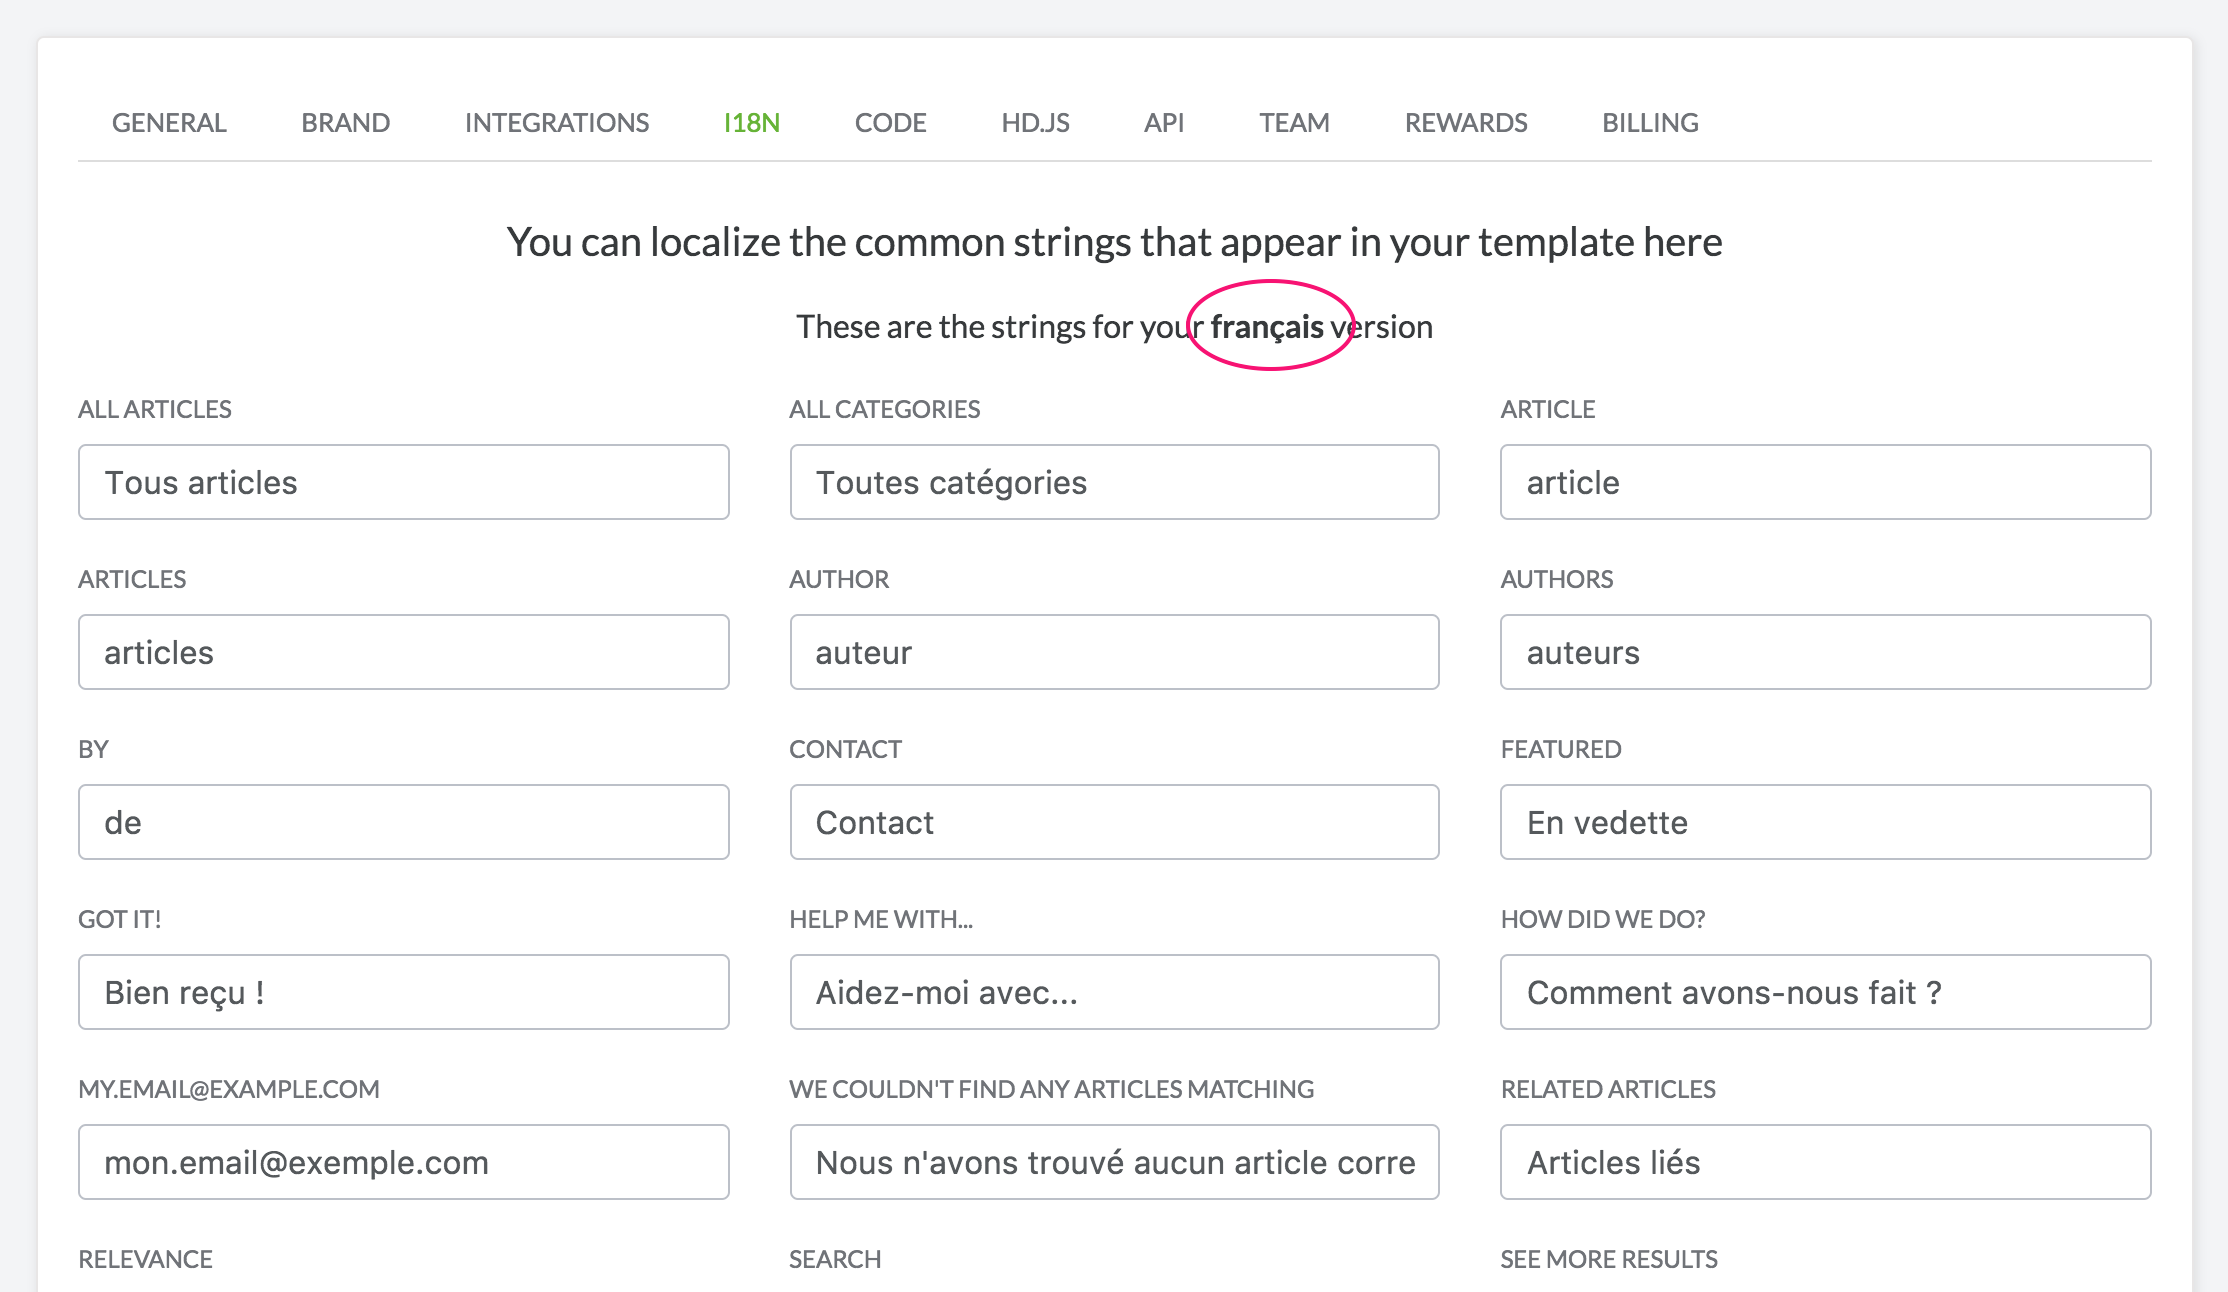The height and width of the screenshot is (1292, 2228).
Task: Click the Author field containing 'auteur'
Action: [x=1114, y=652]
